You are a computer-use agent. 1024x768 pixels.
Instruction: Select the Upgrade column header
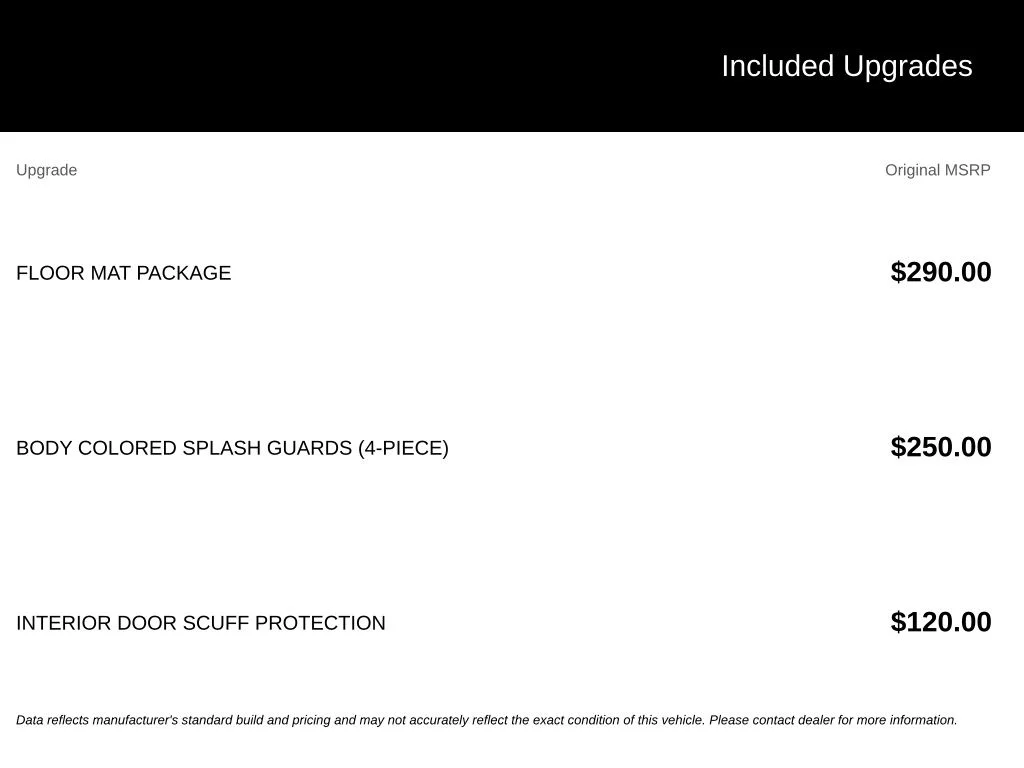coord(46,170)
